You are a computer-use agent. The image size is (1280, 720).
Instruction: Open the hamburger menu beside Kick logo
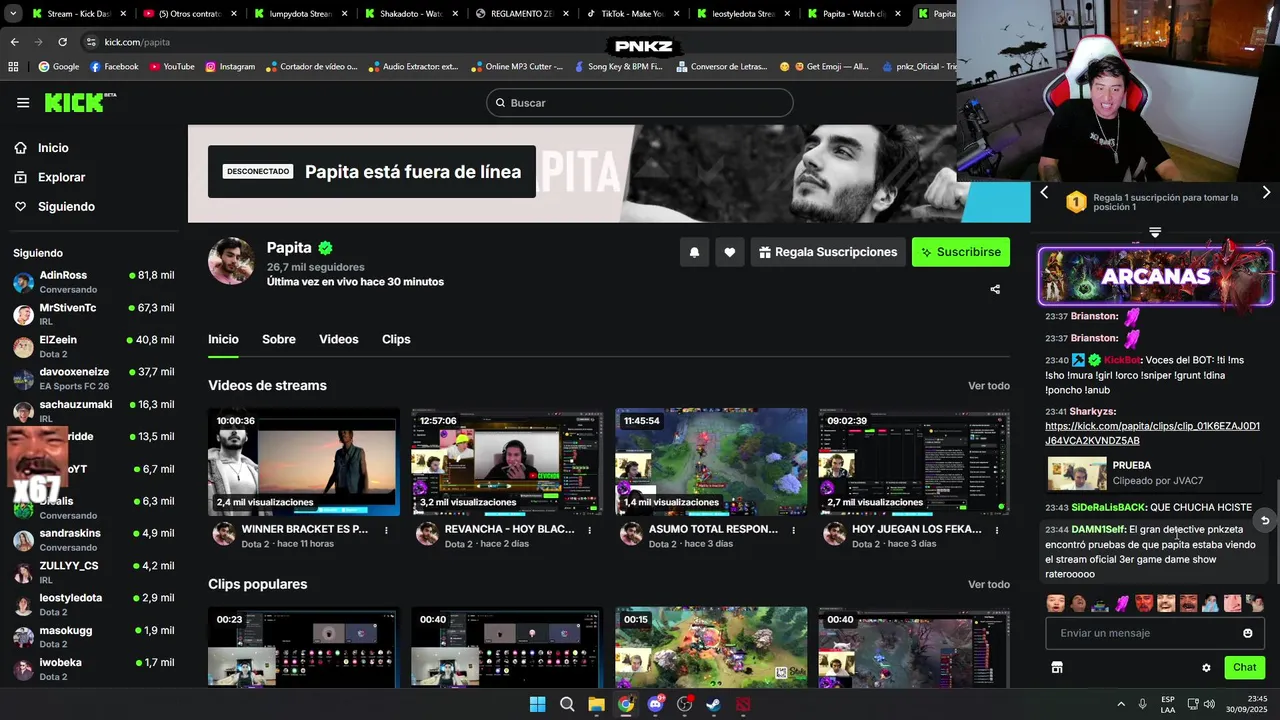[23, 103]
